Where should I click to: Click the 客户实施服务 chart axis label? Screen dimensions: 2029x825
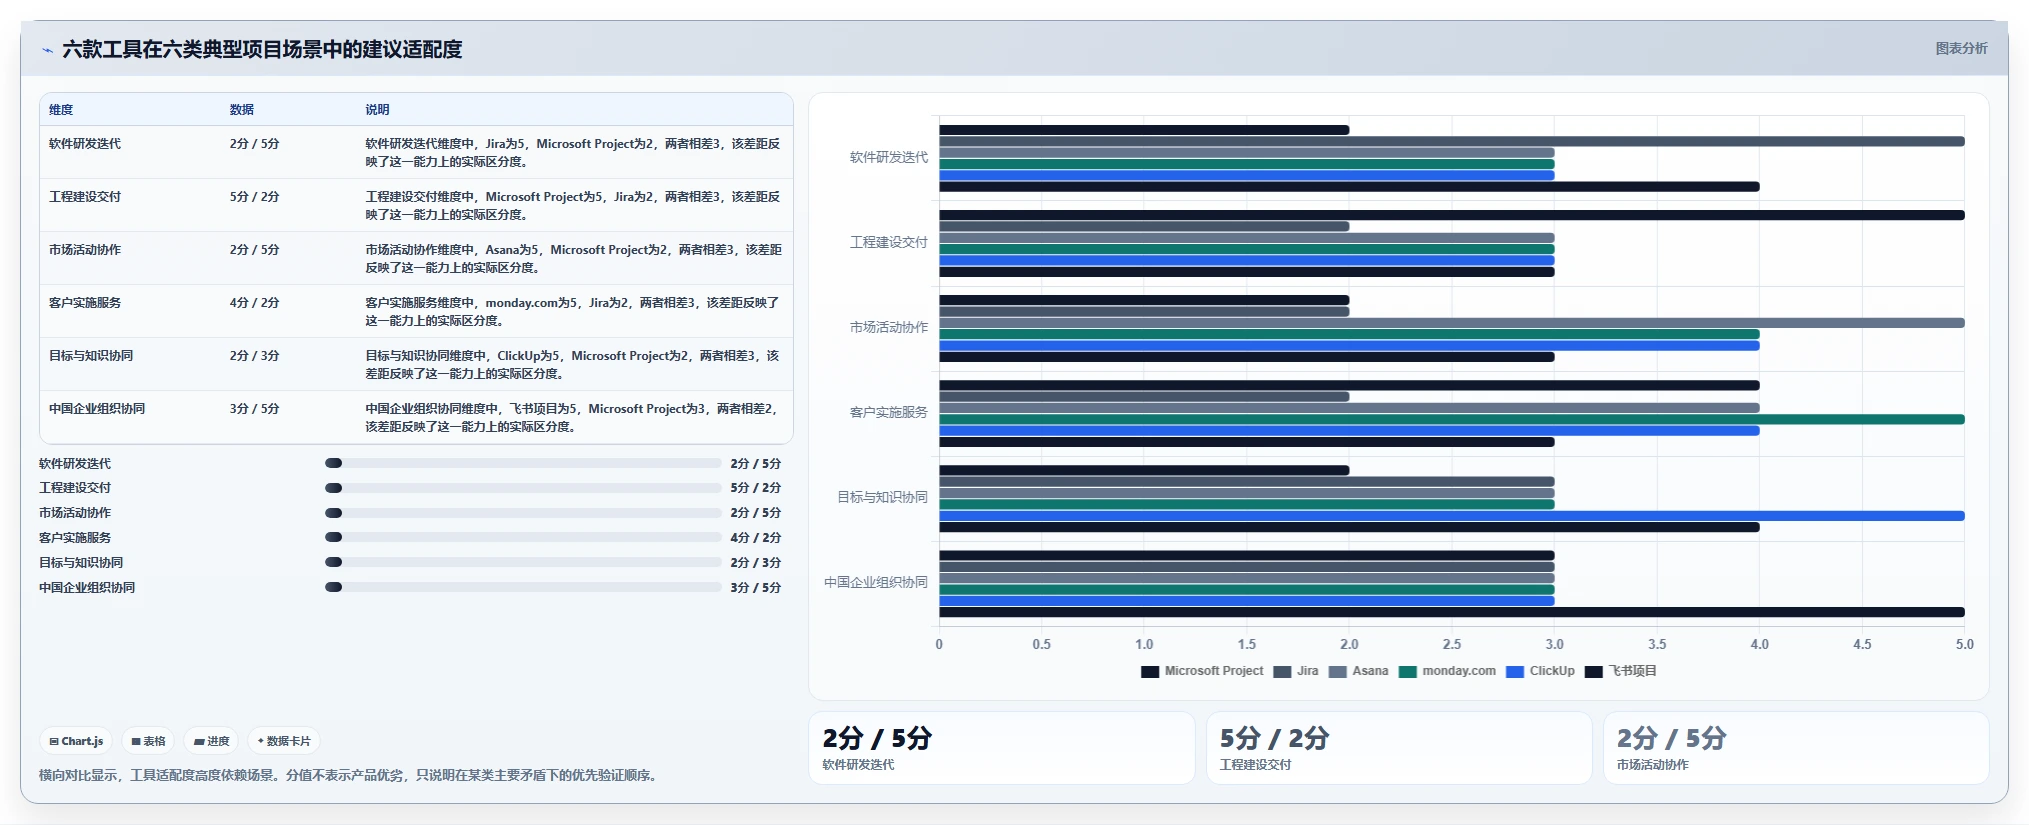(888, 412)
